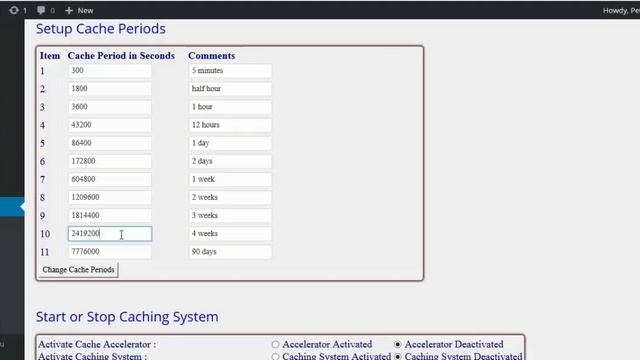Click the 'Start or Stop Caching System' heading
Viewport: 640px width, 360px height.
click(127, 317)
